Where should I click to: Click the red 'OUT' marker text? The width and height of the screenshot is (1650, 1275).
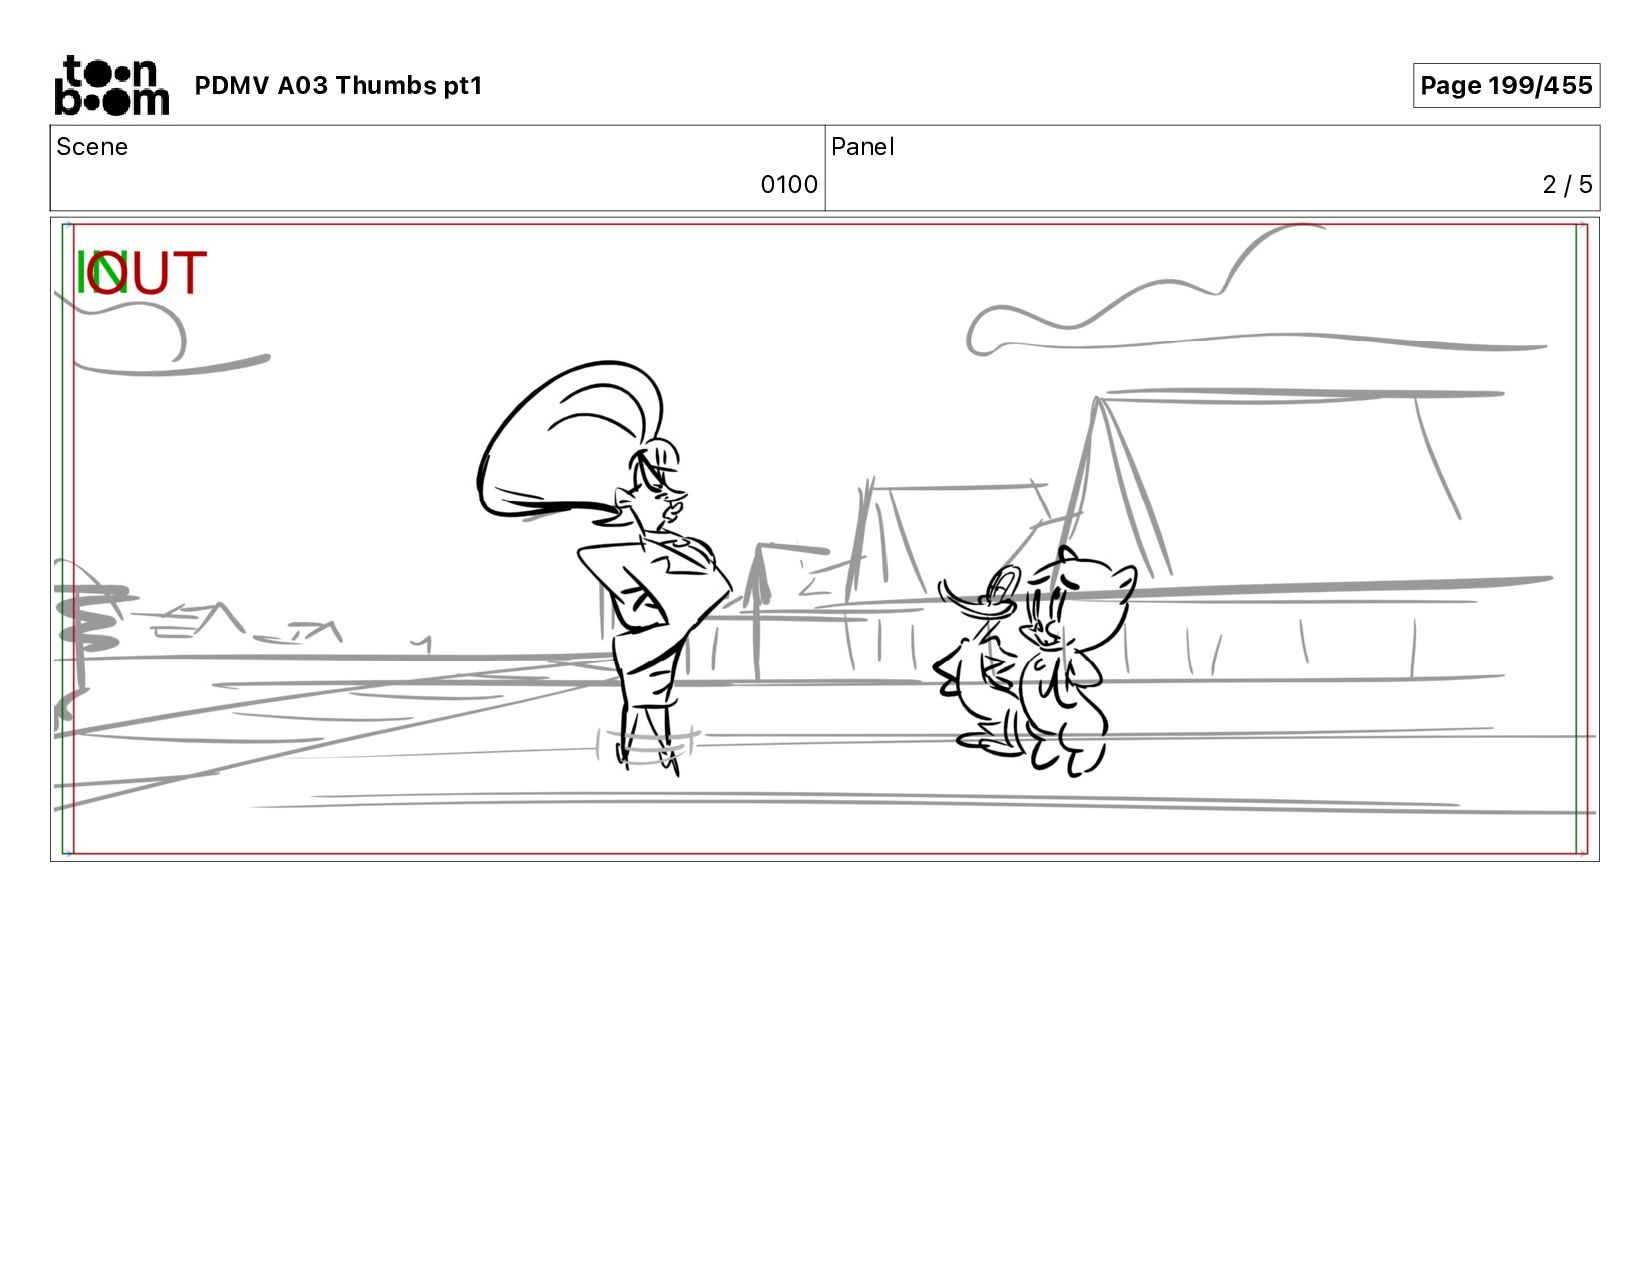(148, 273)
